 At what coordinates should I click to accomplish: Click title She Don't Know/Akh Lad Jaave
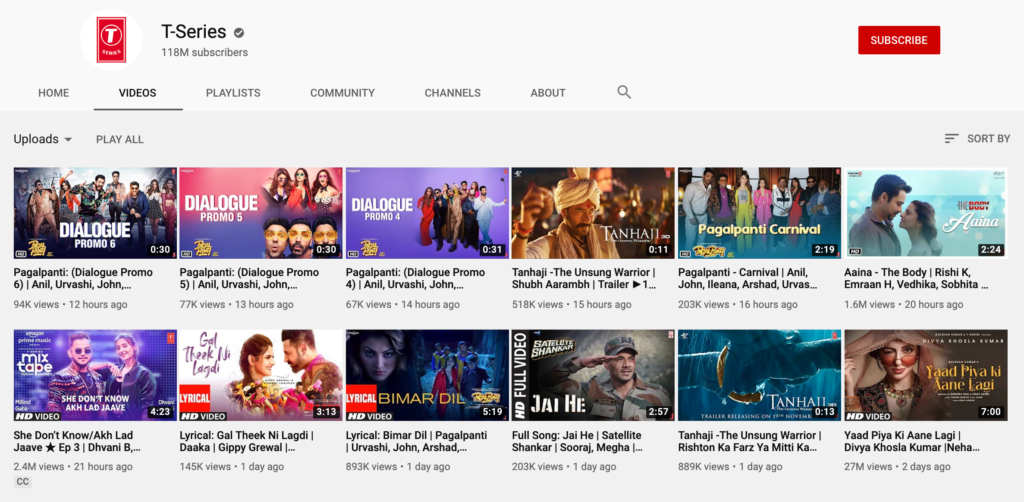[78, 441]
